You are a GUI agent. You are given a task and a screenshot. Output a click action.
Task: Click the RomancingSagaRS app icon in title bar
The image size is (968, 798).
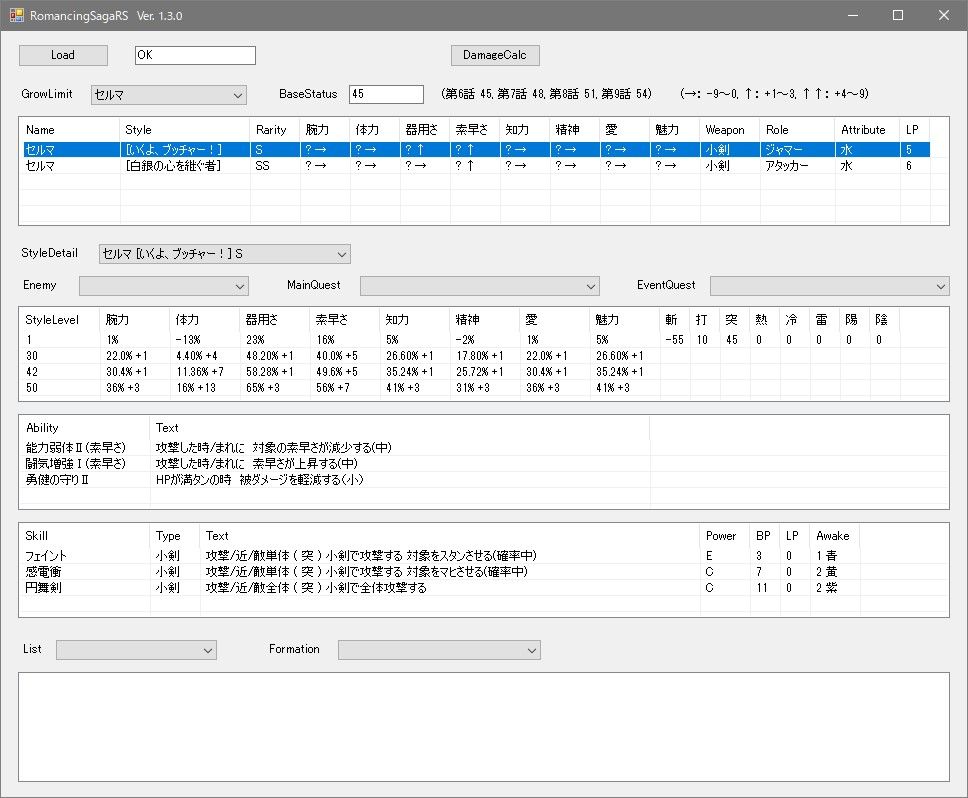click(x=17, y=15)
